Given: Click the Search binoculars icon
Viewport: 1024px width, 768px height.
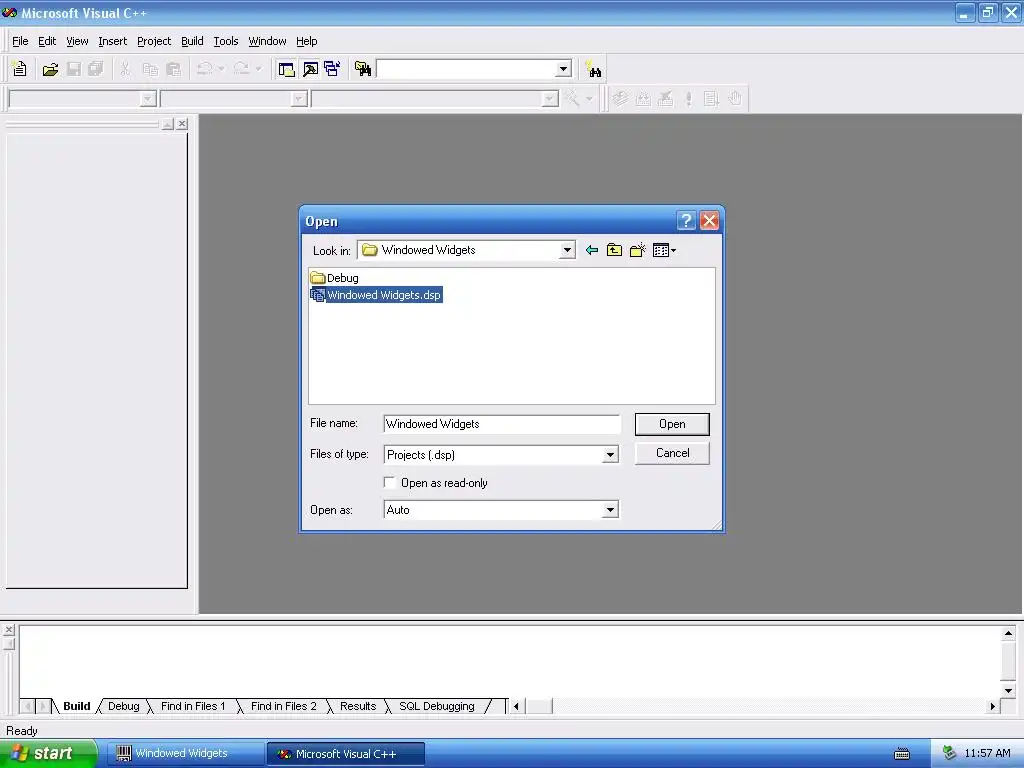Looking at the screenshot, I should [593, 69].
